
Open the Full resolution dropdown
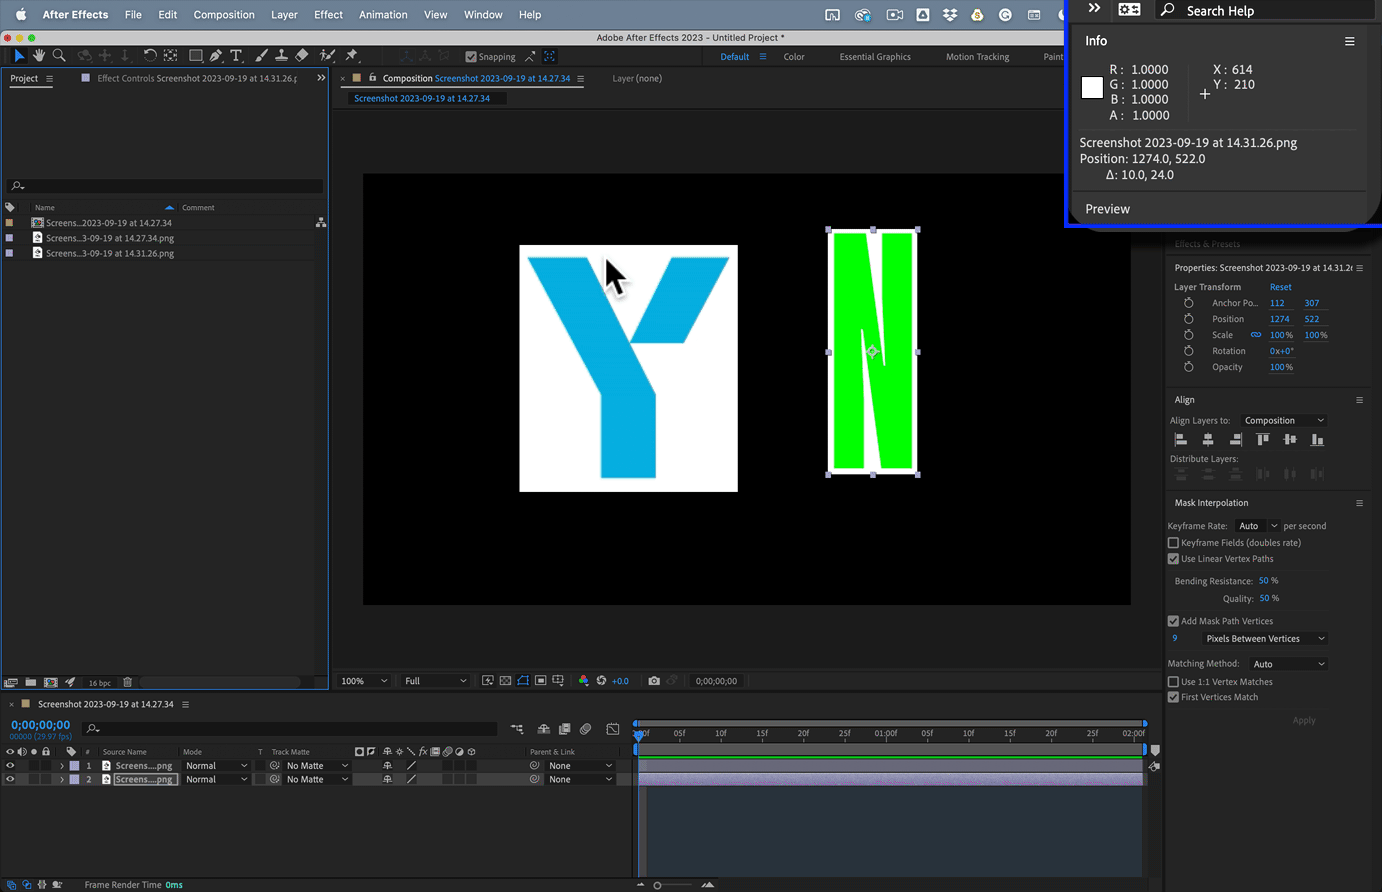click(435, 681)
